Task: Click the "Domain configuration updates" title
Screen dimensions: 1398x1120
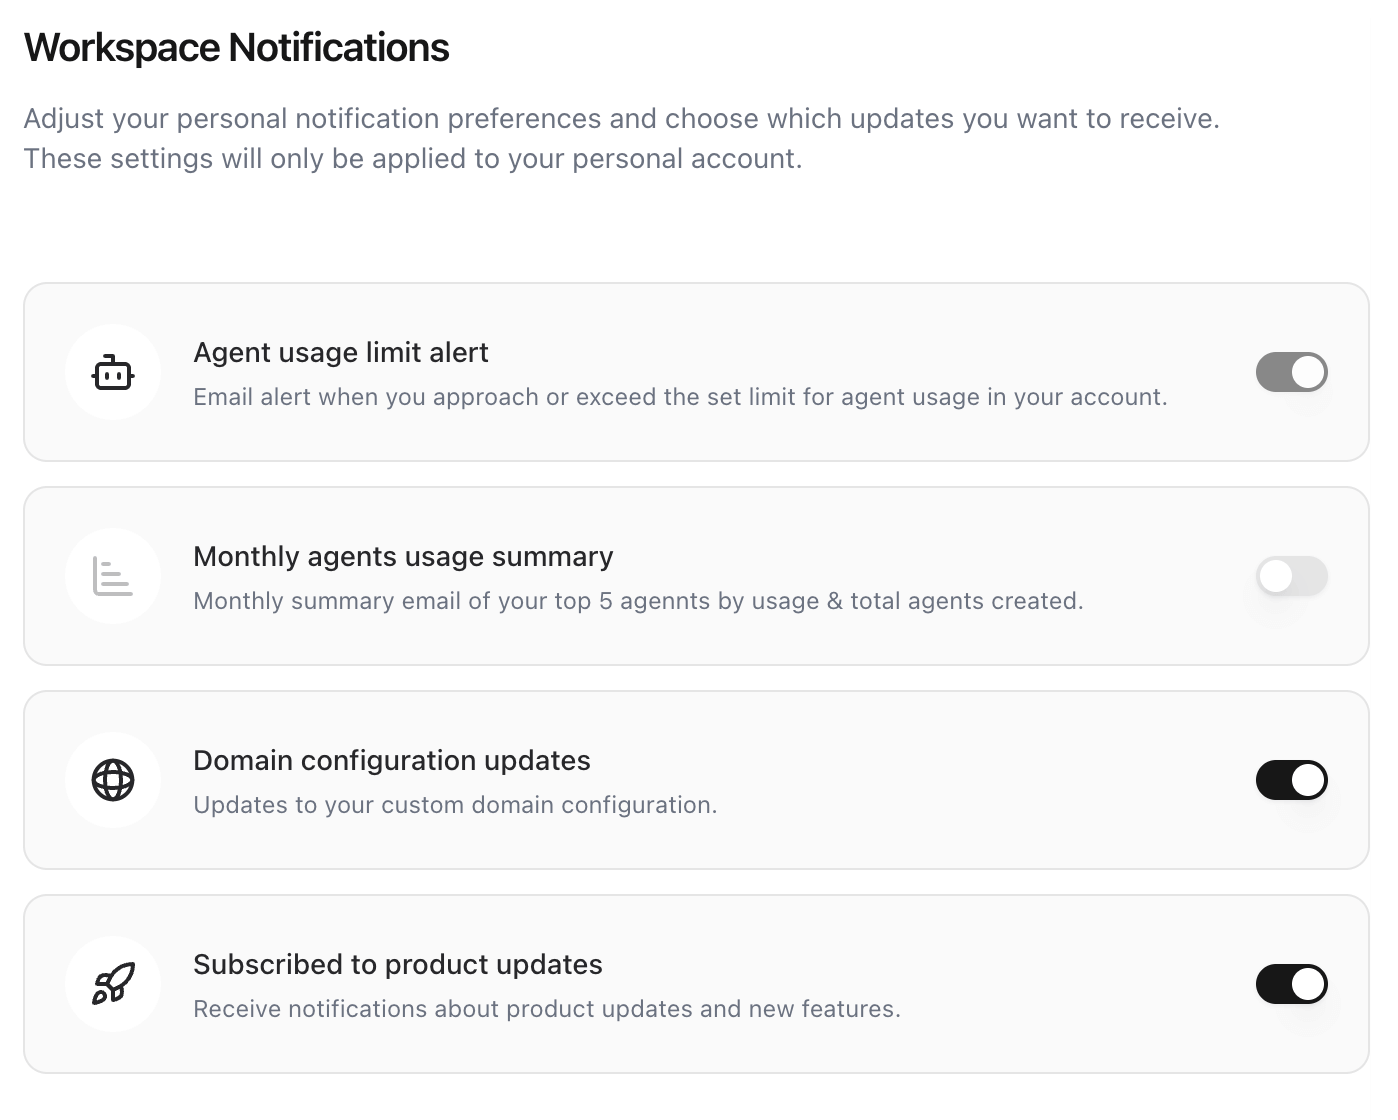Action: pyautogui.click(x=392, y=761)
